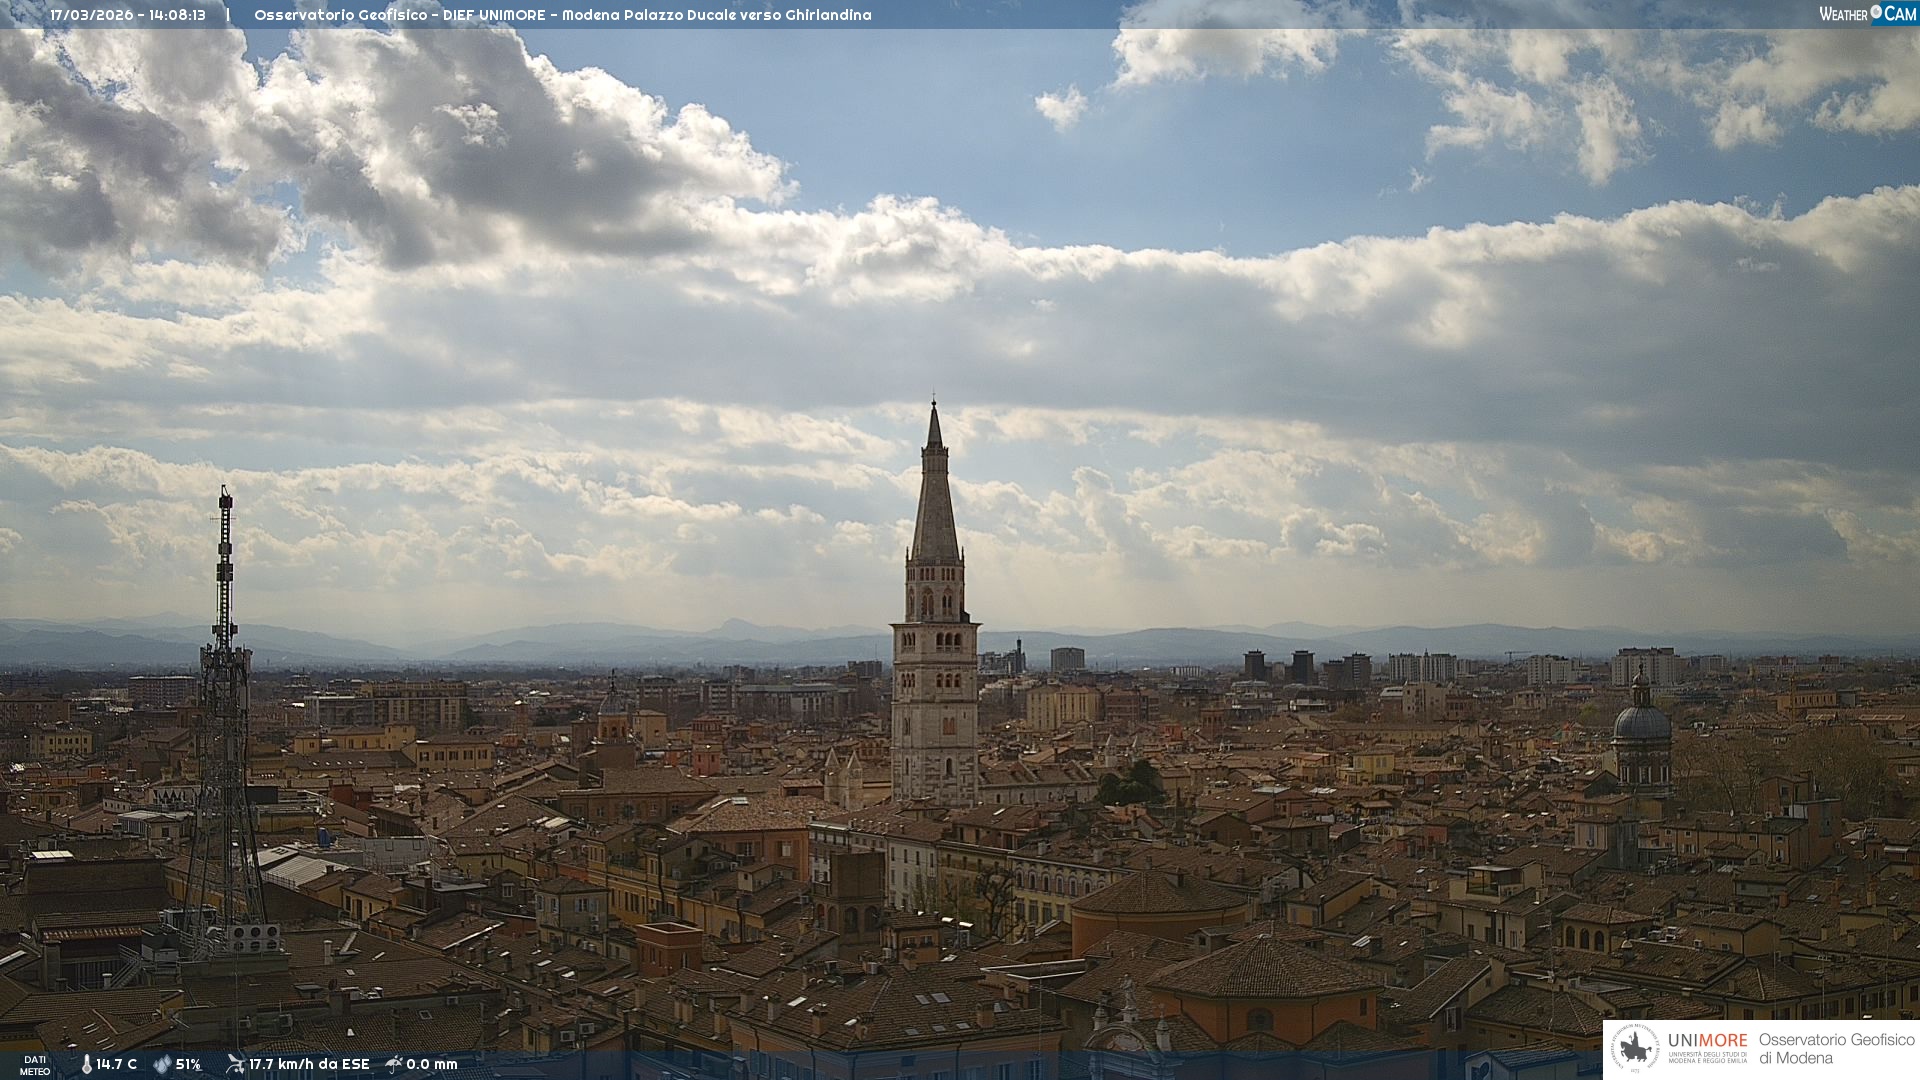
Task: Open the UNIMORE logo text
Action: 1707,1041
